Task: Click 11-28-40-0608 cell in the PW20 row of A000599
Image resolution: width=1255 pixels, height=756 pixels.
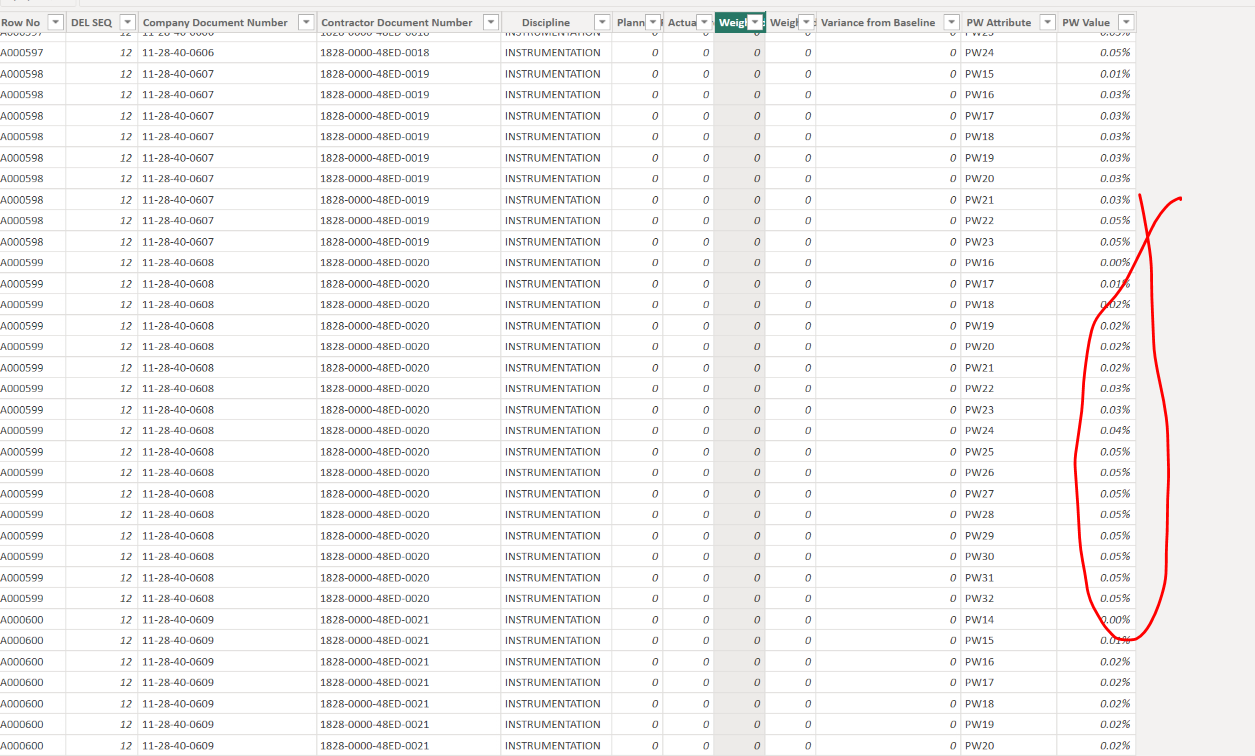Action: [227, 346]
